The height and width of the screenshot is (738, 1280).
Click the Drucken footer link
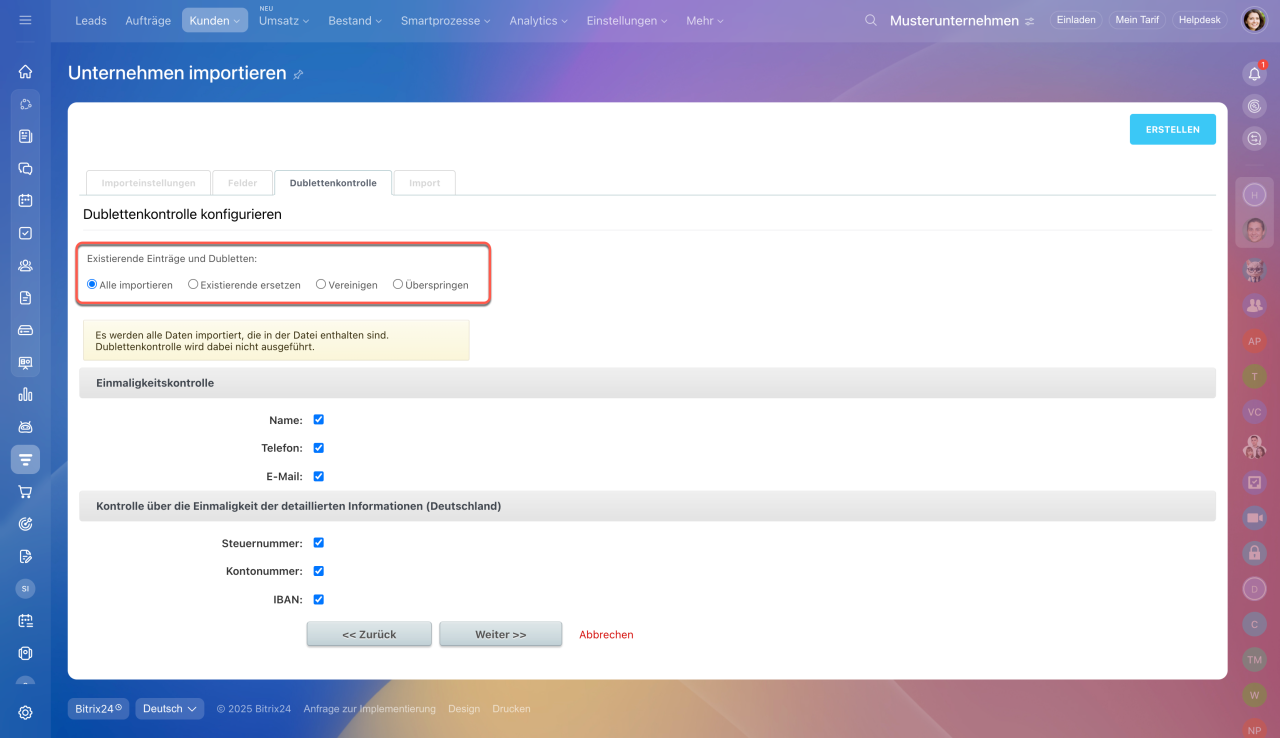tap(511, 709)
